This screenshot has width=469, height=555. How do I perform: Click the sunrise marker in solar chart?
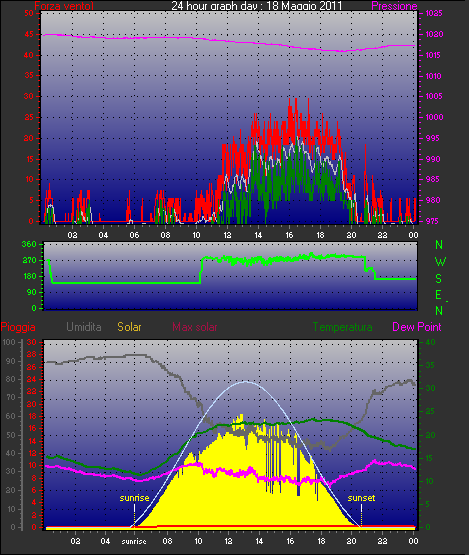[x=134, y=498]
